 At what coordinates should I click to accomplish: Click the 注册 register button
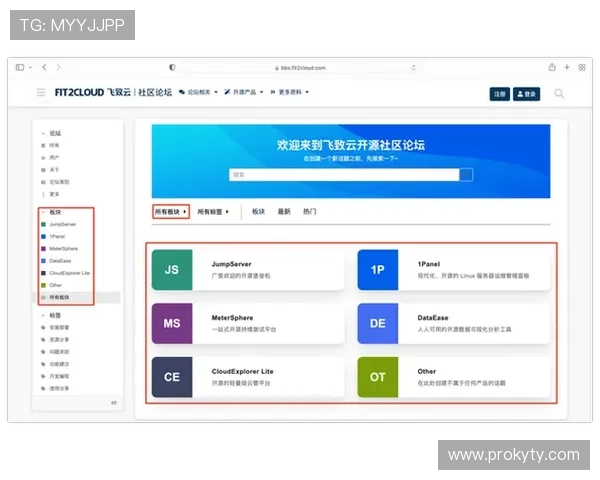(x=499, y=94)
